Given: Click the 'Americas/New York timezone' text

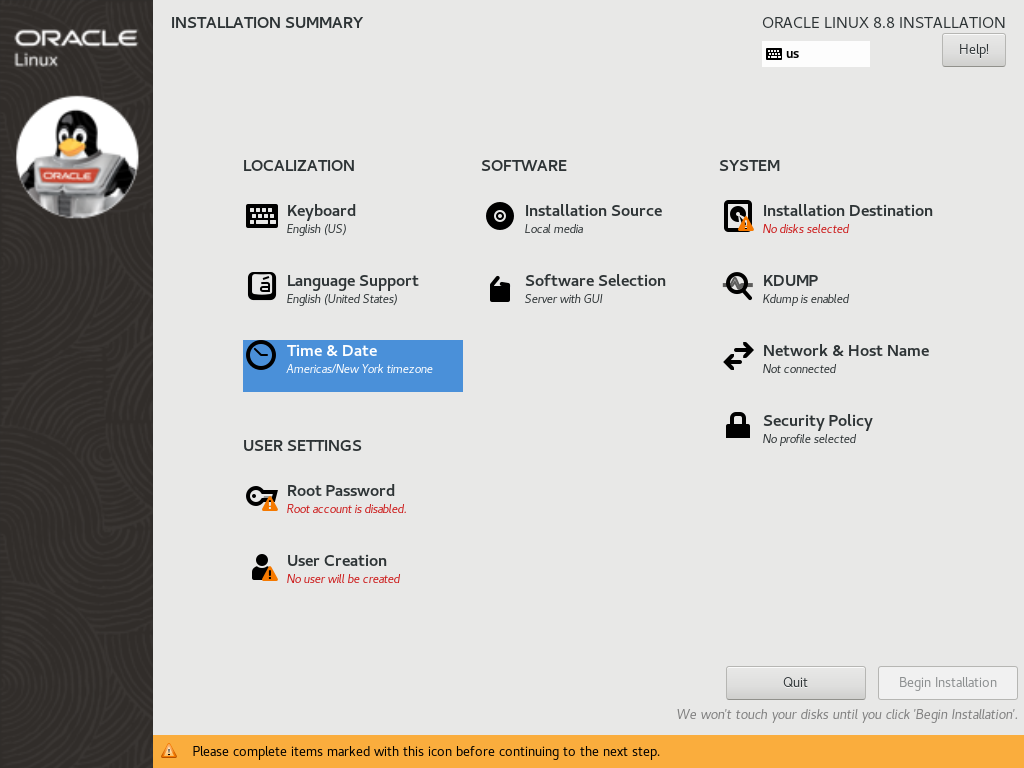Looking at the screenshot, I should 359,369.
